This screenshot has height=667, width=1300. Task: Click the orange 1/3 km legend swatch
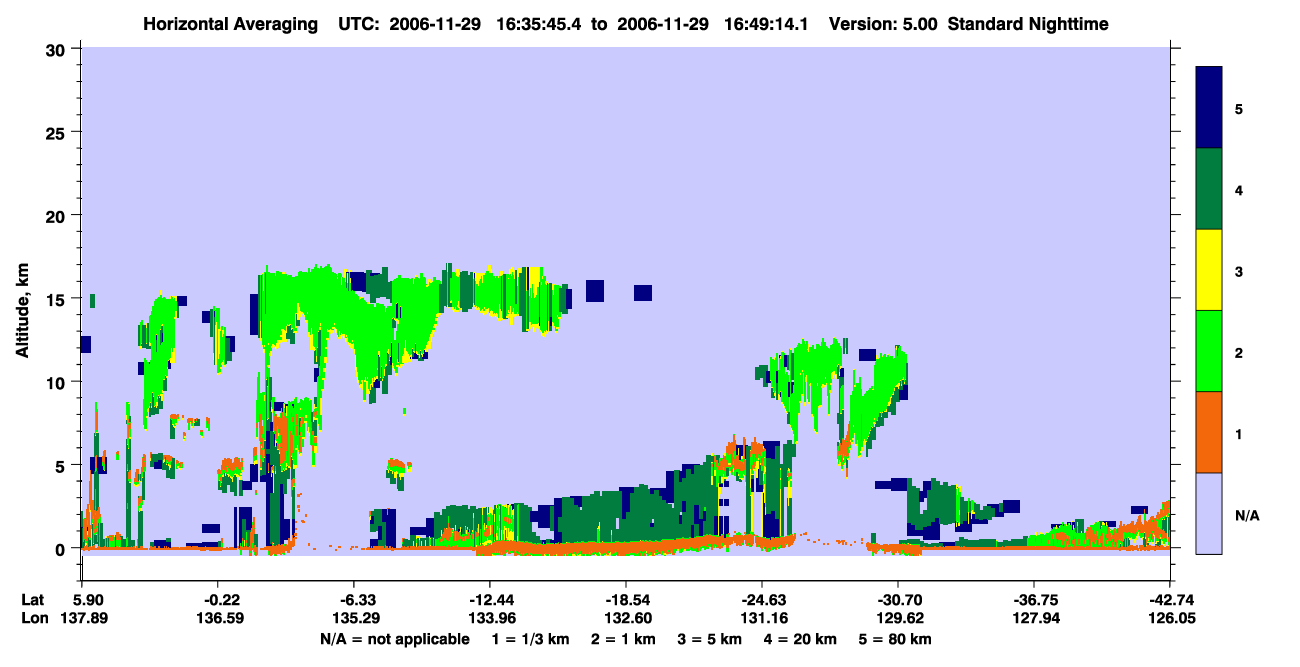(1209, 432)
